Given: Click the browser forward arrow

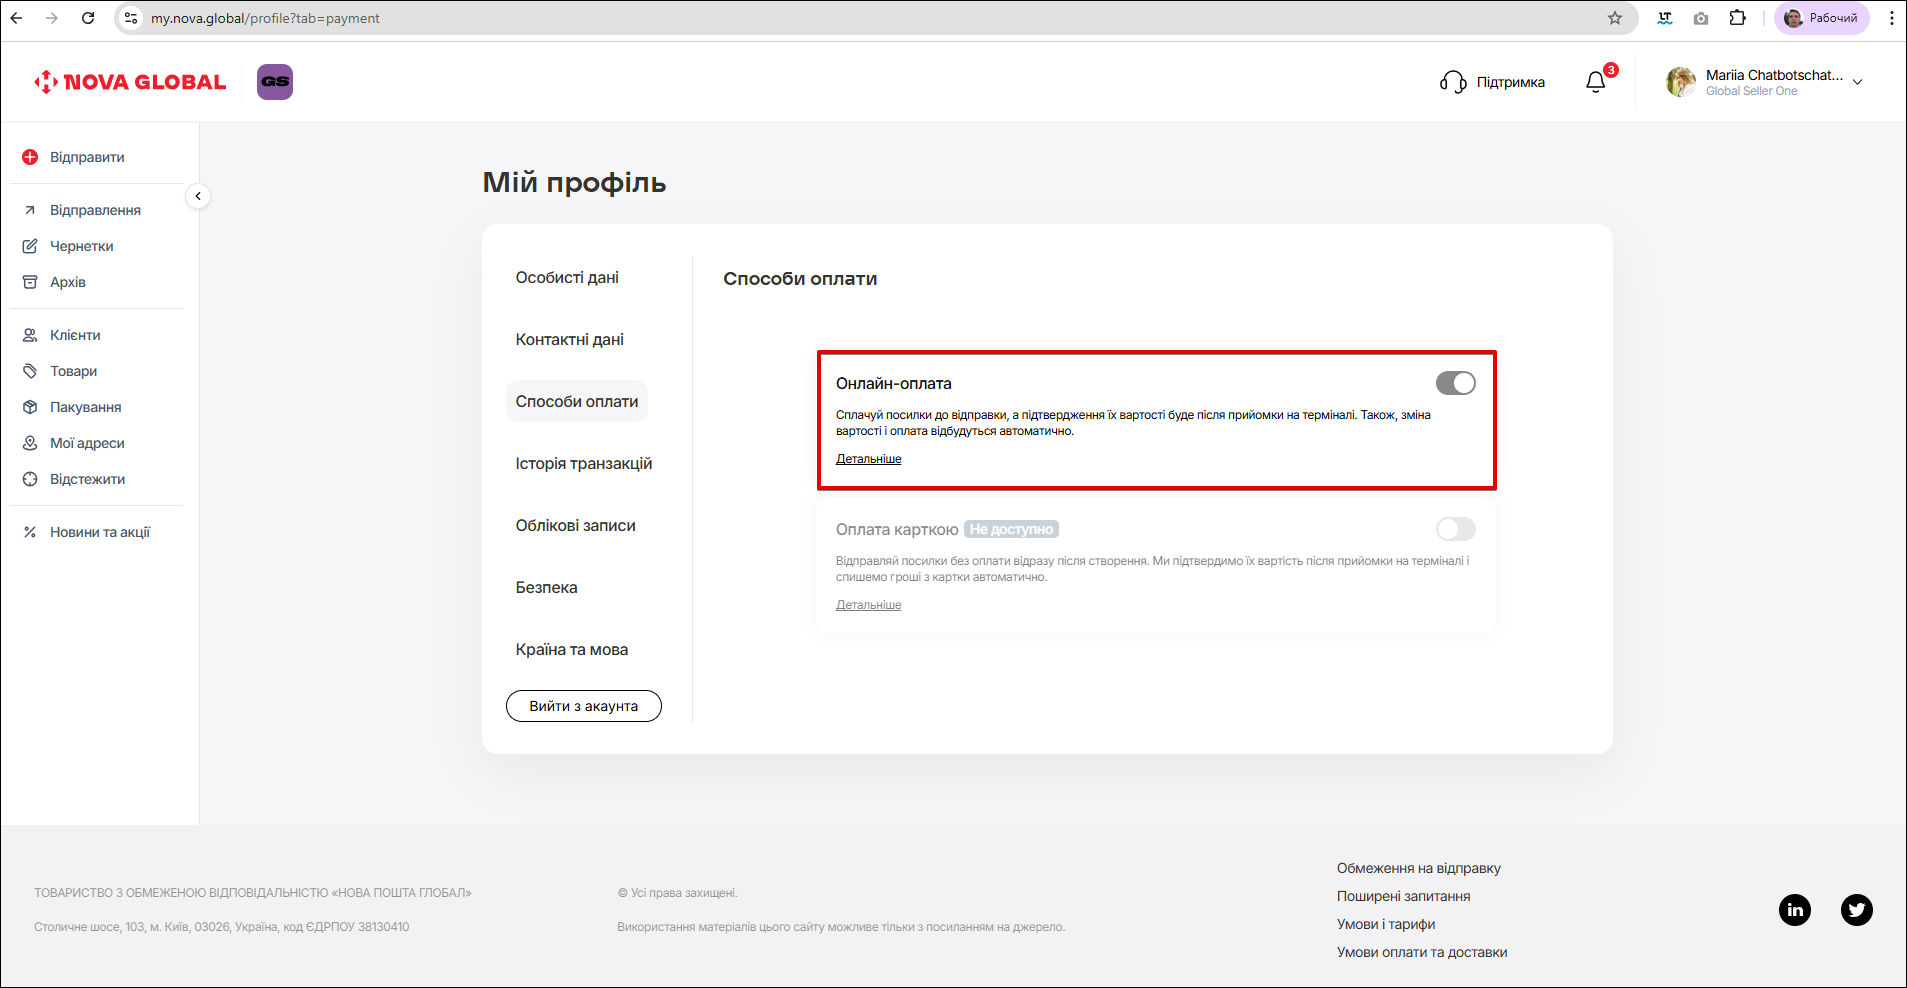Looking at the screenshot, I should click(52, 18).
